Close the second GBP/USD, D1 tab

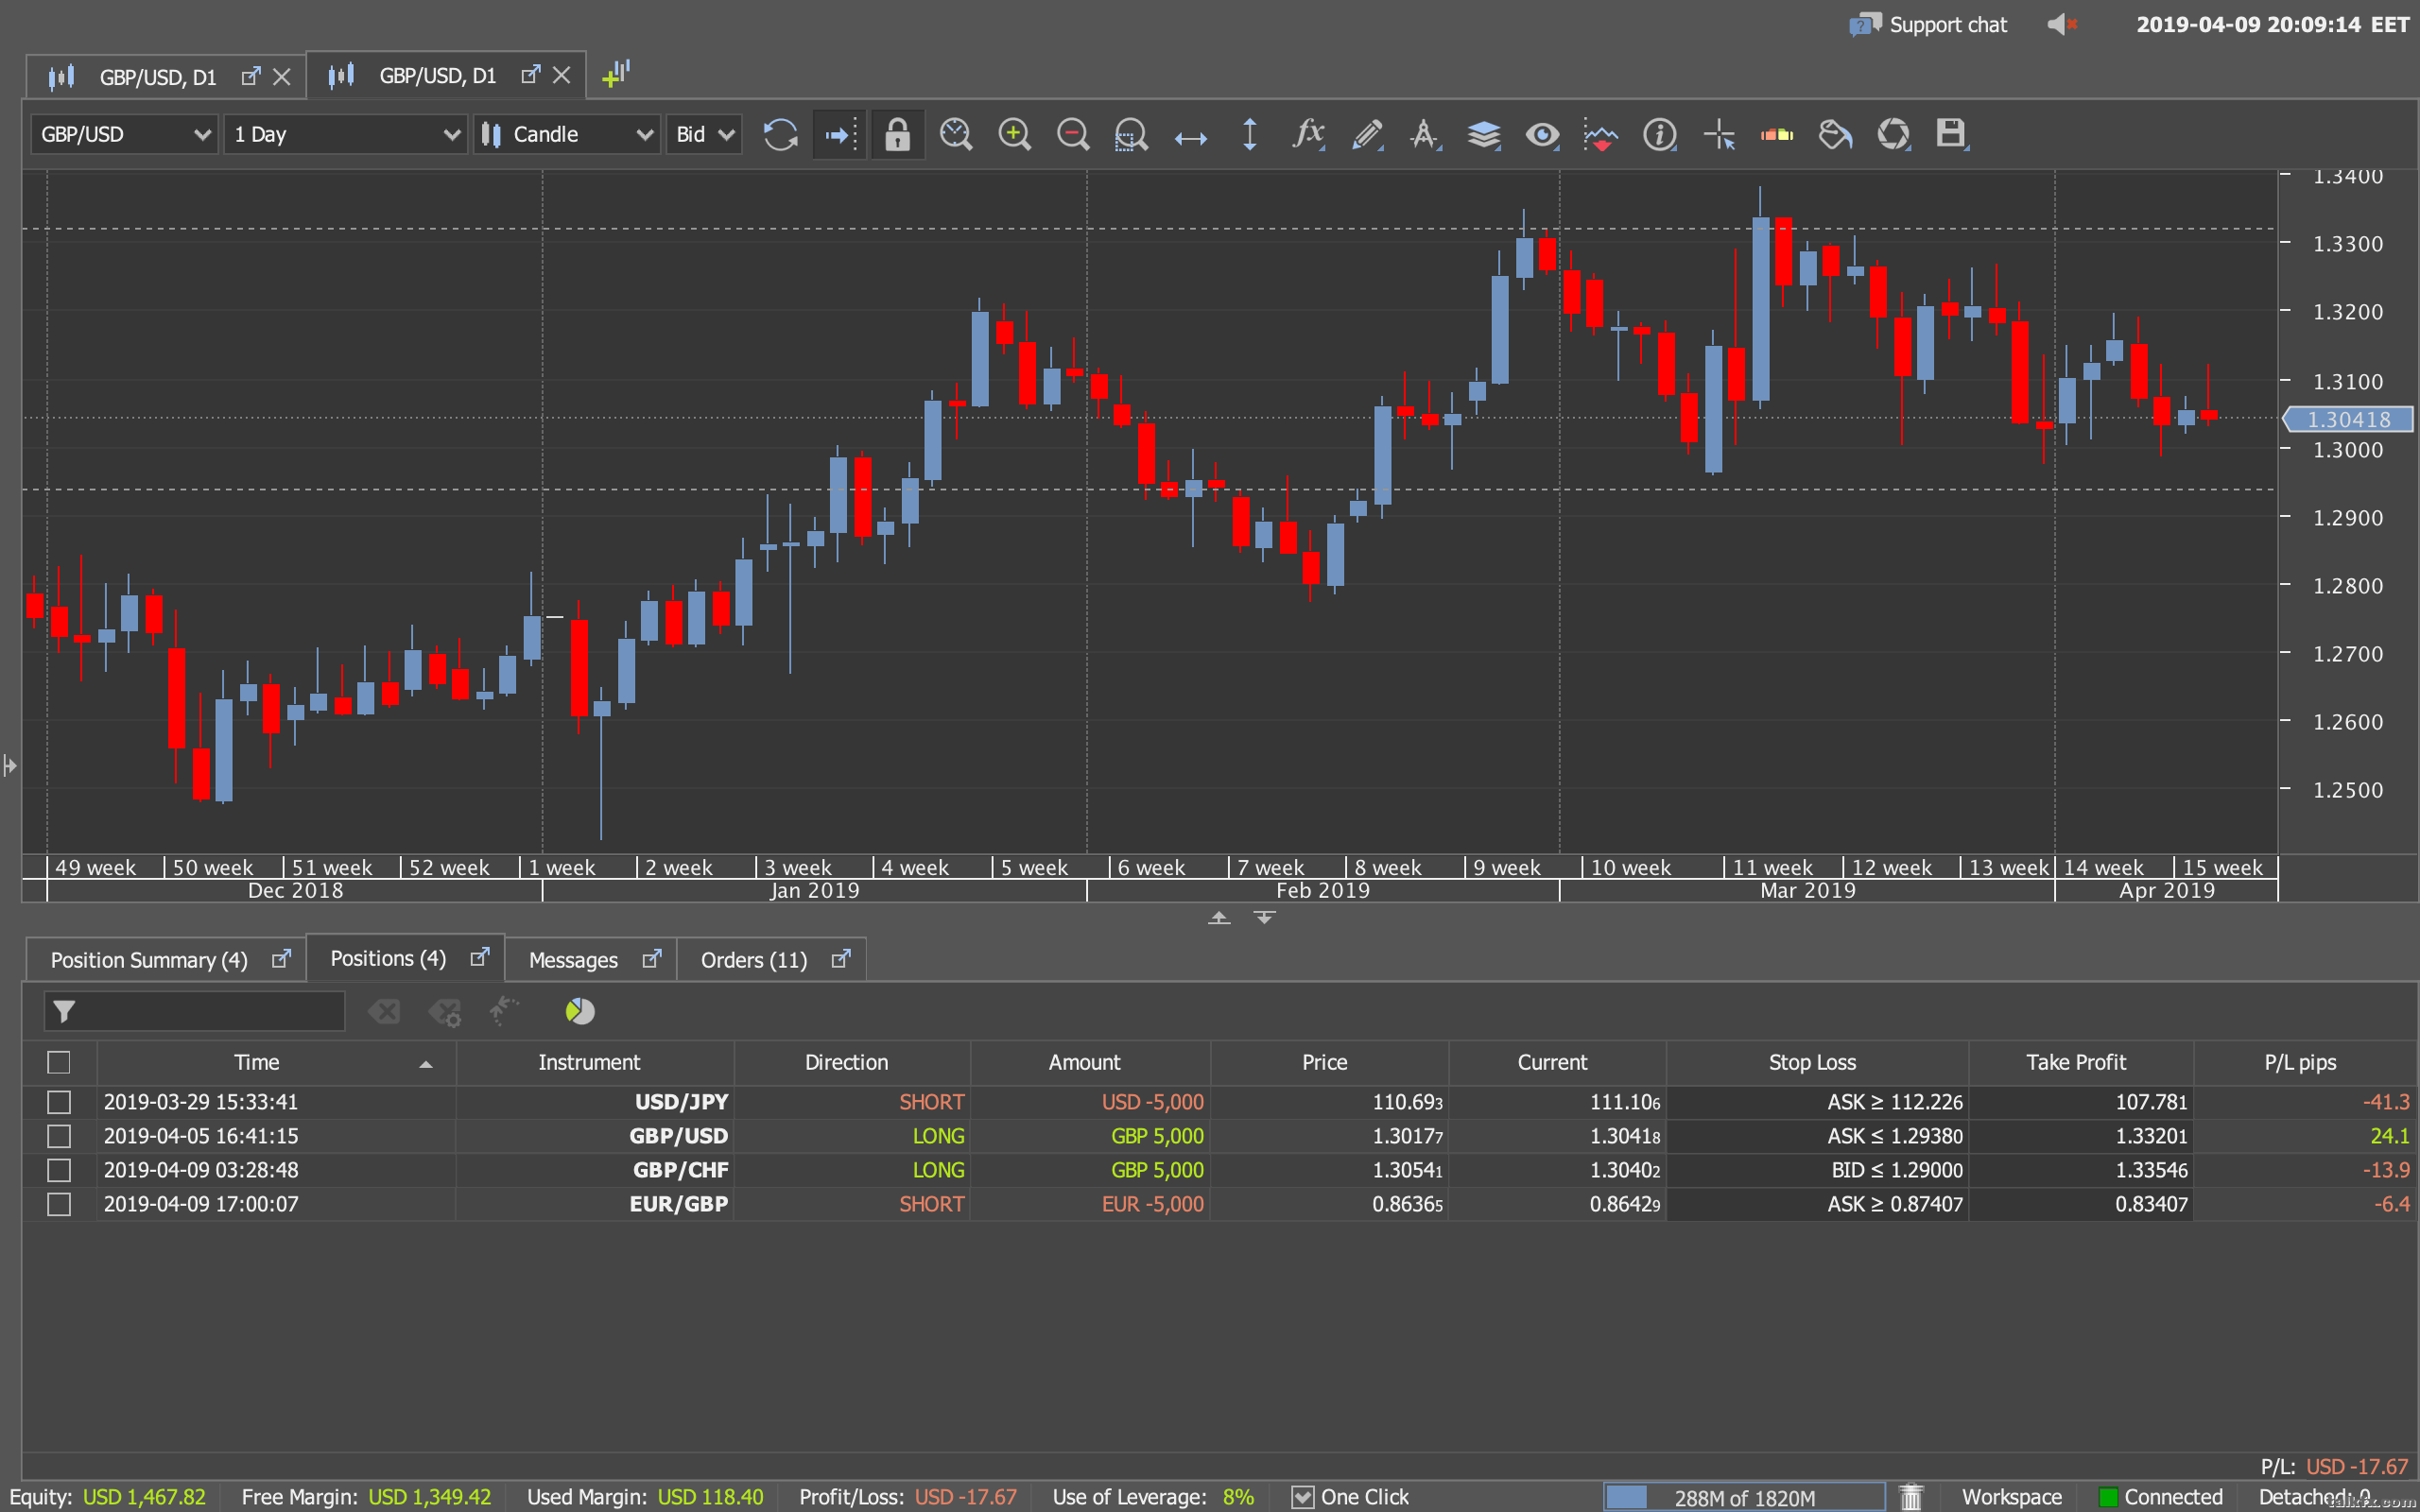pos(562,75)
